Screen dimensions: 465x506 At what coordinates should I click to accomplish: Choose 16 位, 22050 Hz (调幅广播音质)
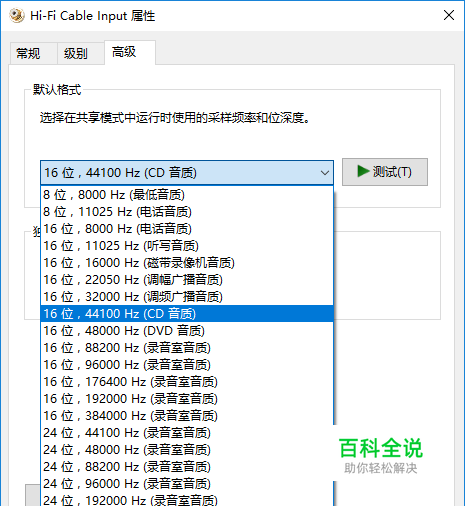(x=187, y=280)
